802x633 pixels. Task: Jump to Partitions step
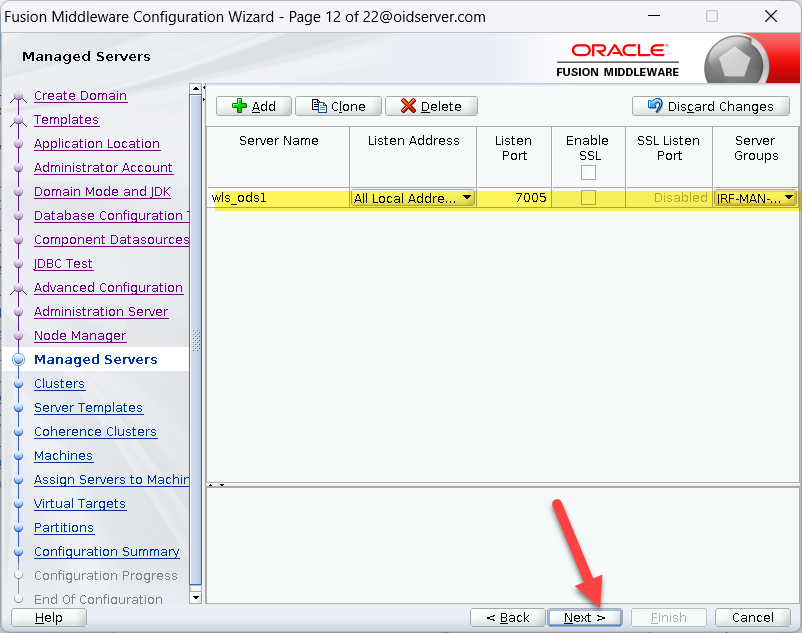[x=64, y=528]
